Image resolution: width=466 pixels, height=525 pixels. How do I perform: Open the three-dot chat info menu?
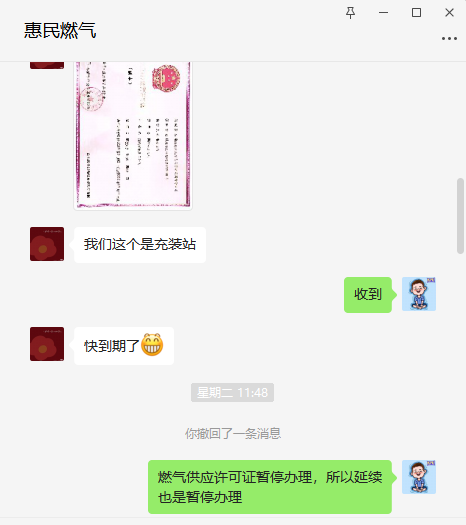point(449,39)
